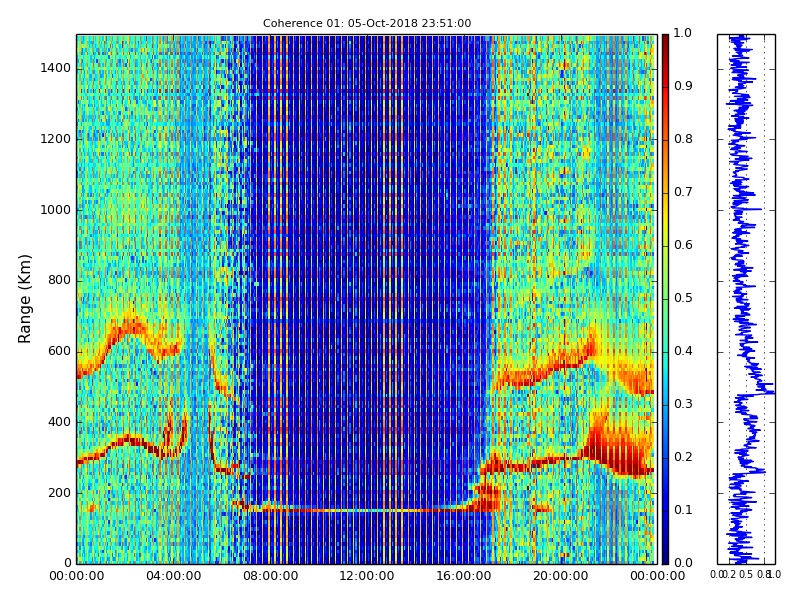Viewport: 800px width, 600px height.
Task: Click the 0.6 colorbar tick label
Action: 683,245
